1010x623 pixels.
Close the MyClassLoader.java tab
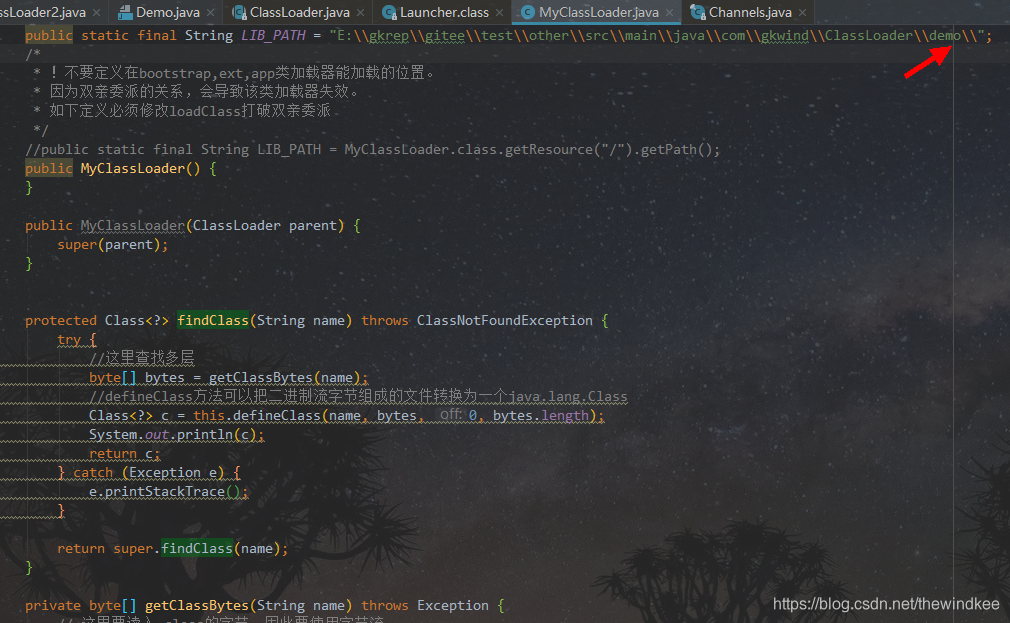tap(670, 12)
